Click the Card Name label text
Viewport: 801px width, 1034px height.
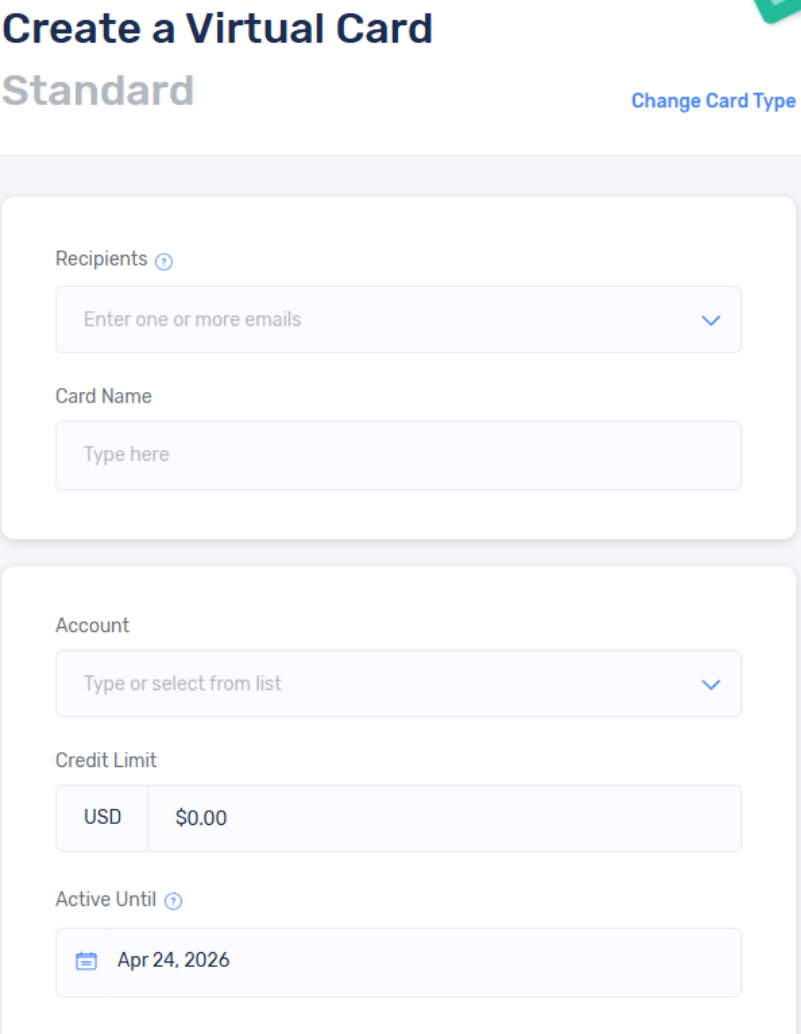103,396
